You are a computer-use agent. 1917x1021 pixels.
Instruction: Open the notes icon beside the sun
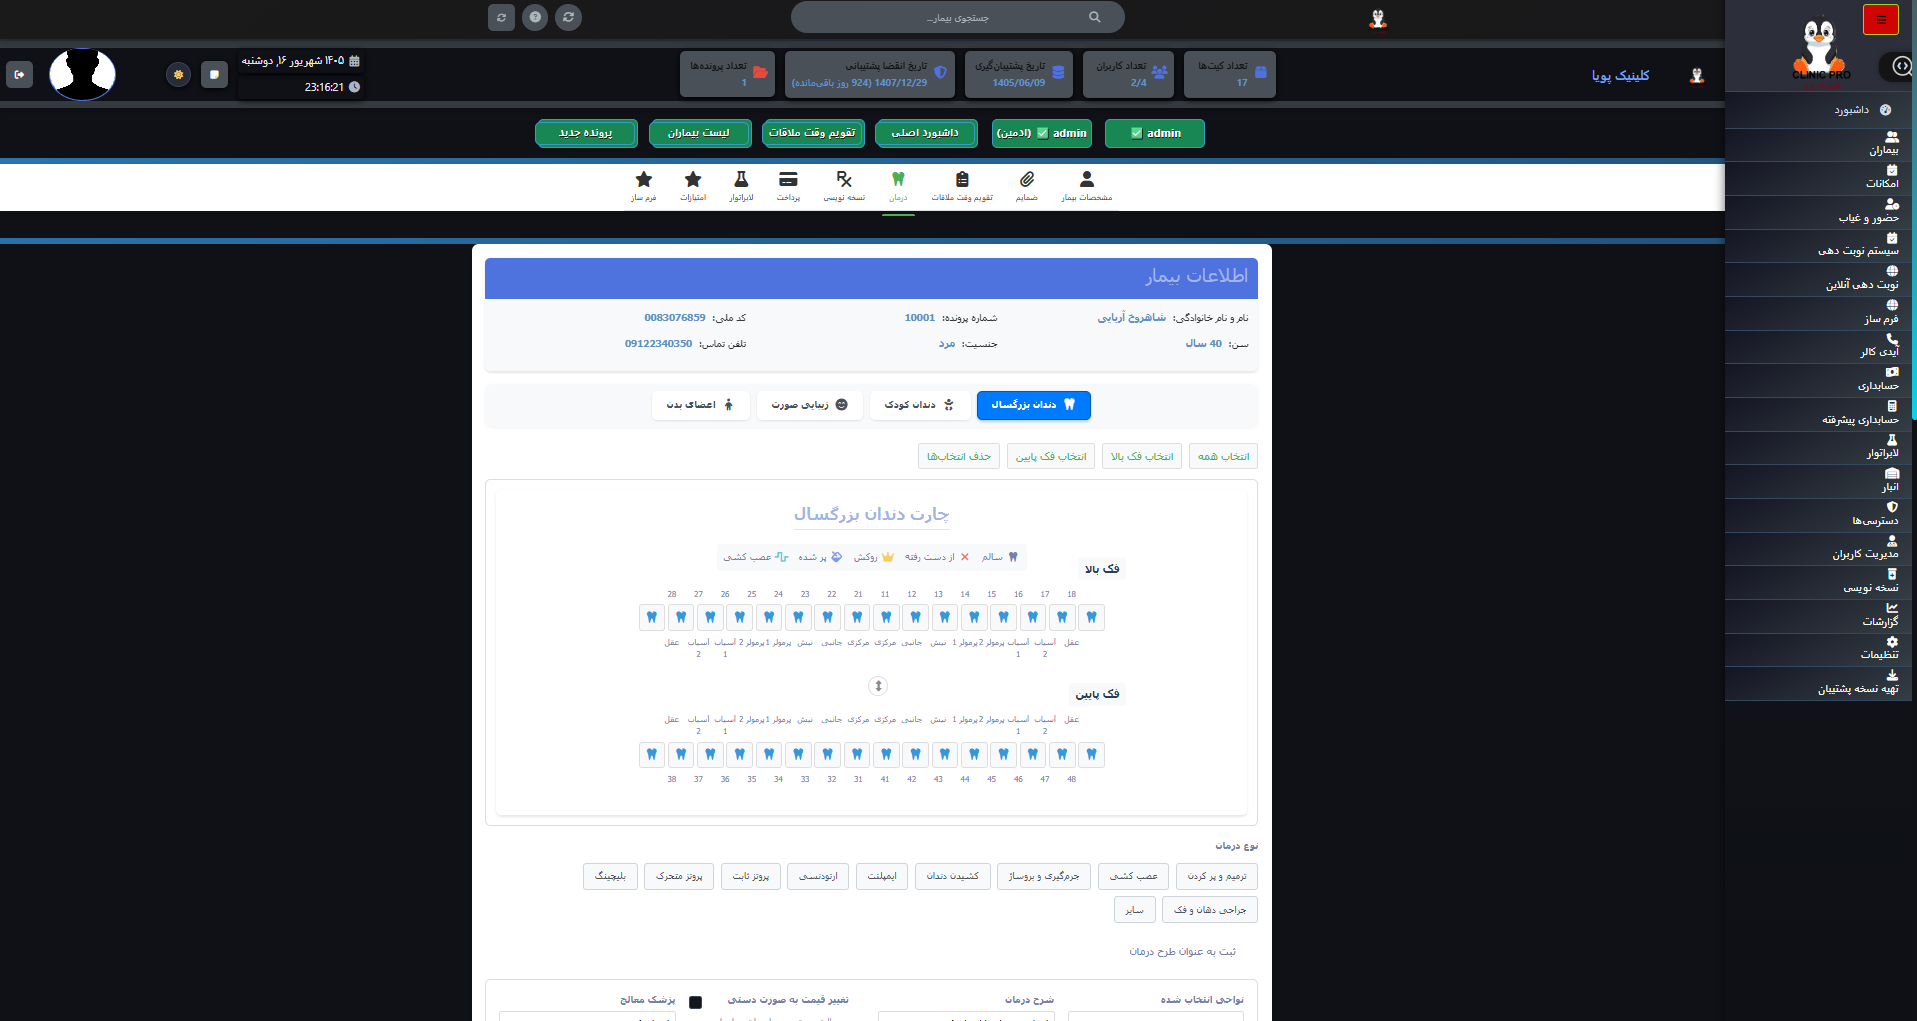214,75
